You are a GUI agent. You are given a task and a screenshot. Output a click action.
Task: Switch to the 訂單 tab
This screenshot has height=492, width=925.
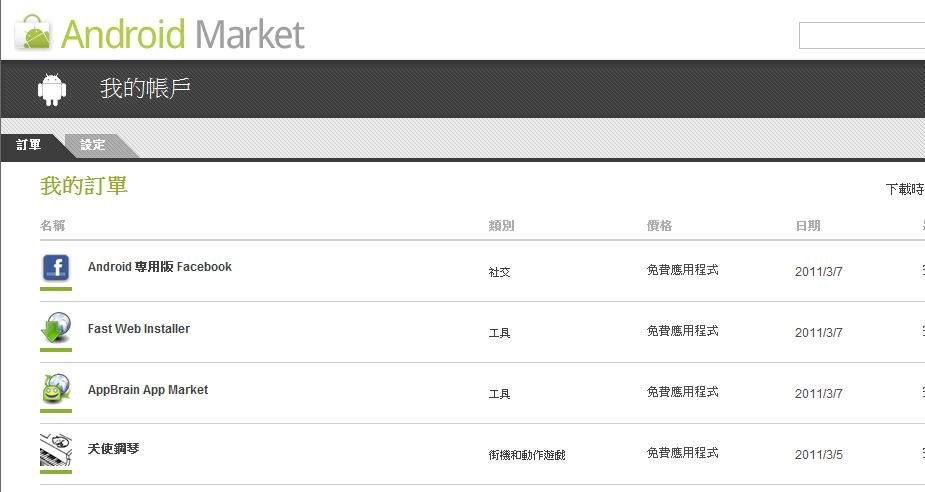pyautogui.click(x=28, y=145)
